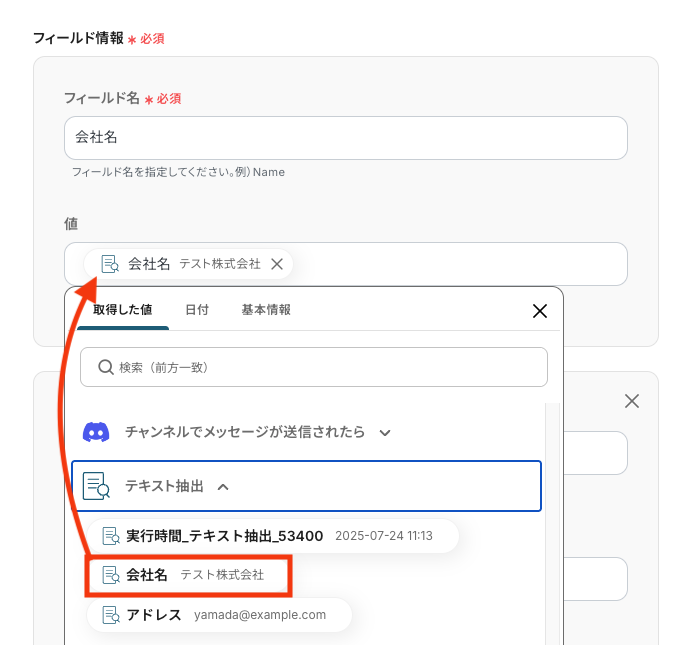The height and width of the screenshot is (645, 693).
Task: Select アドレス yamada@example.com value
Action: [219, 615]
